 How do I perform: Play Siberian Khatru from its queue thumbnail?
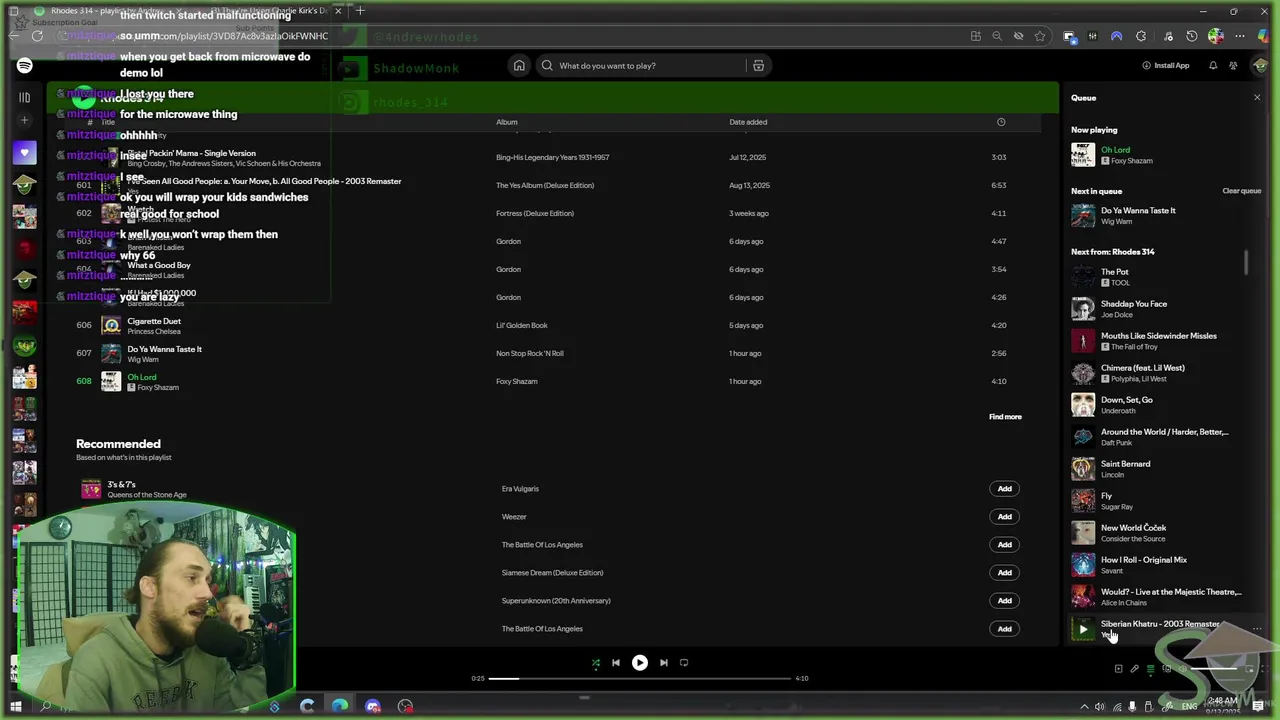1083,629
